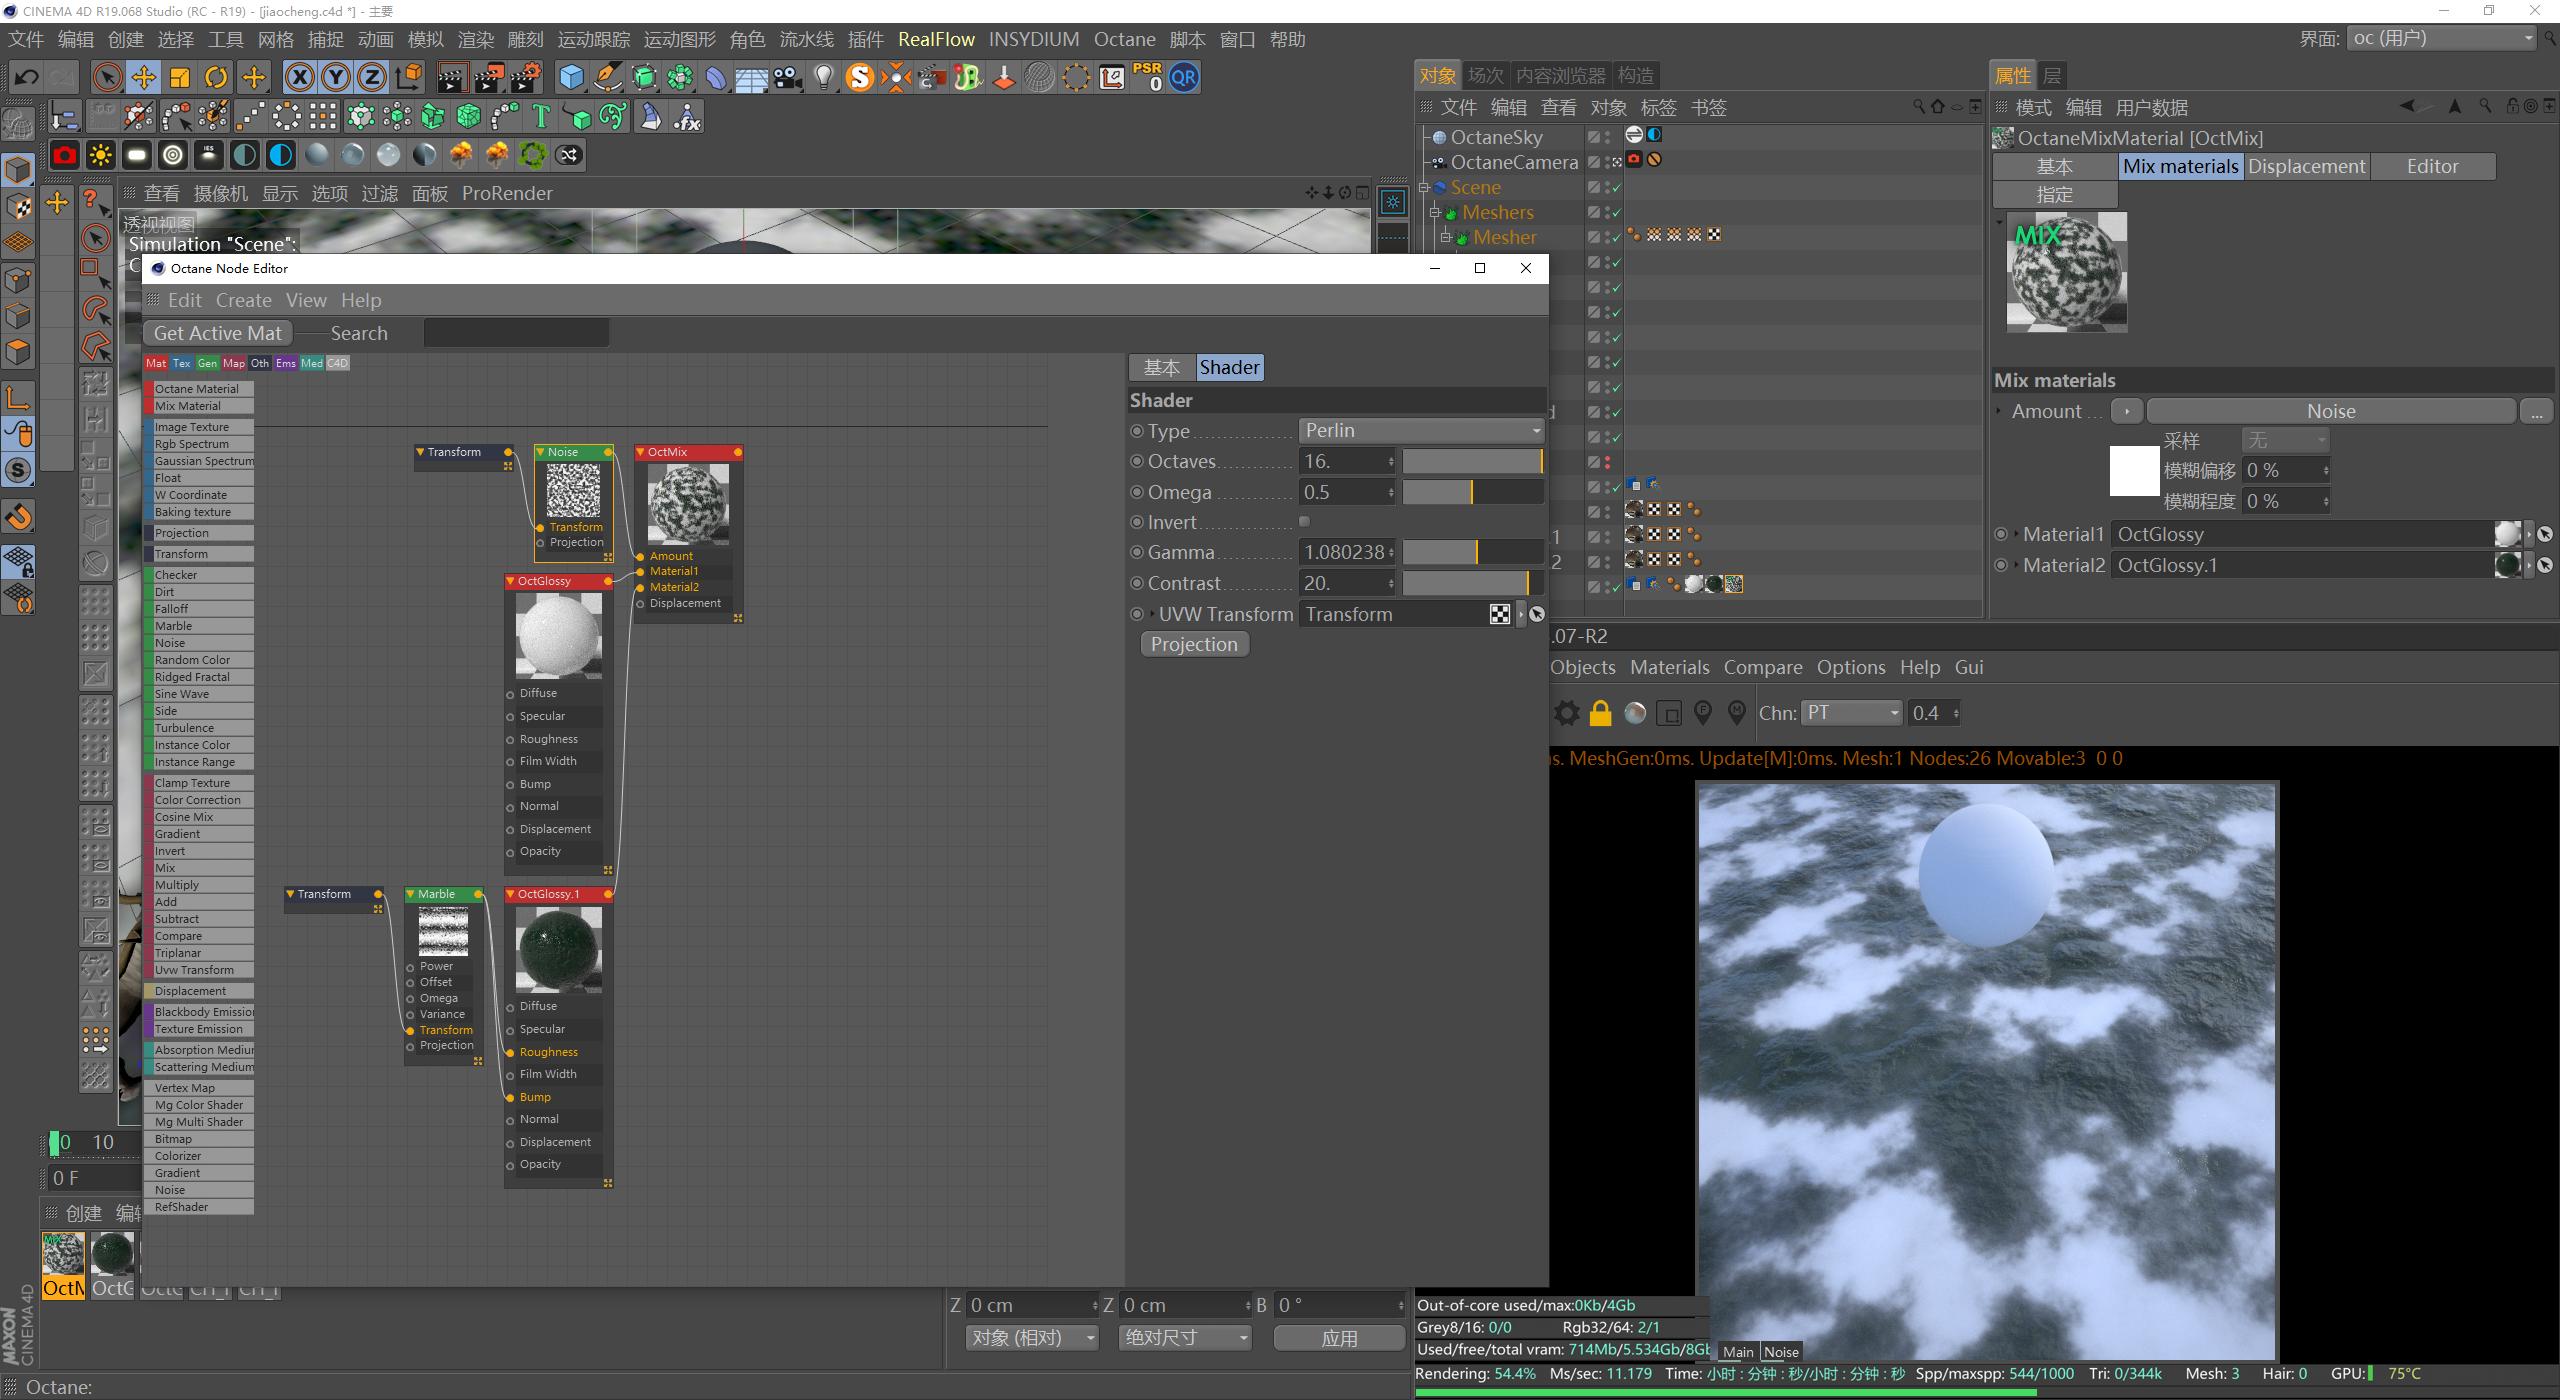Click the MoText green T icon
Screen dimensions: 2560x1400
pyautogui.click(x=541, y=117)
